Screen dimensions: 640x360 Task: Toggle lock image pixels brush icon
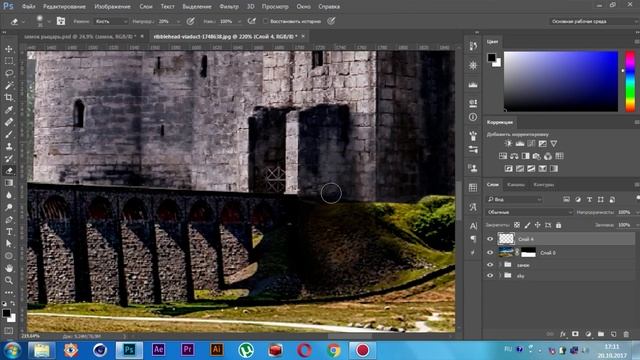pos(527,225)
